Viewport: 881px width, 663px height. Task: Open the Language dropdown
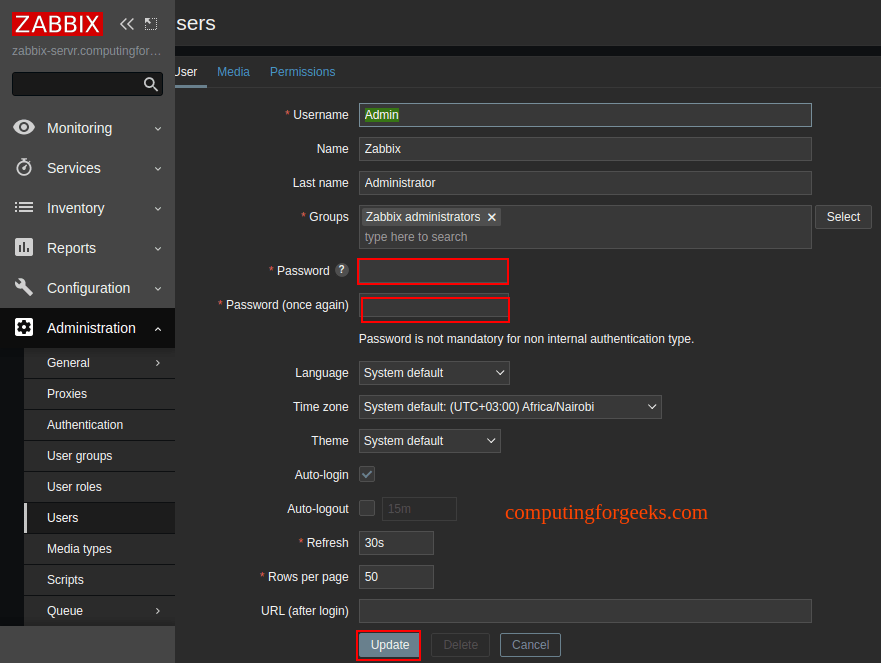434,373
